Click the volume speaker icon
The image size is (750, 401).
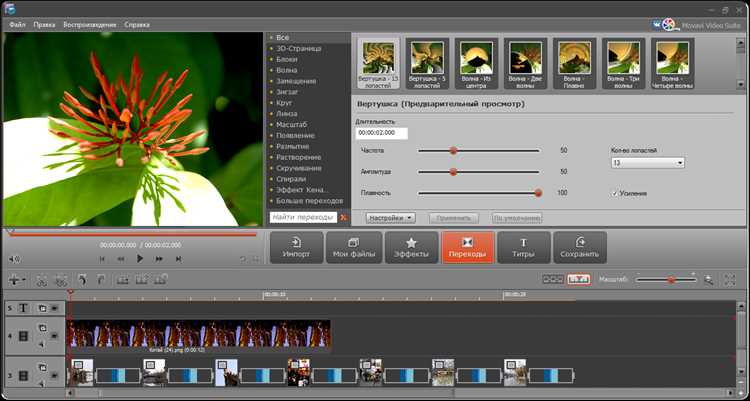[14, 259]
